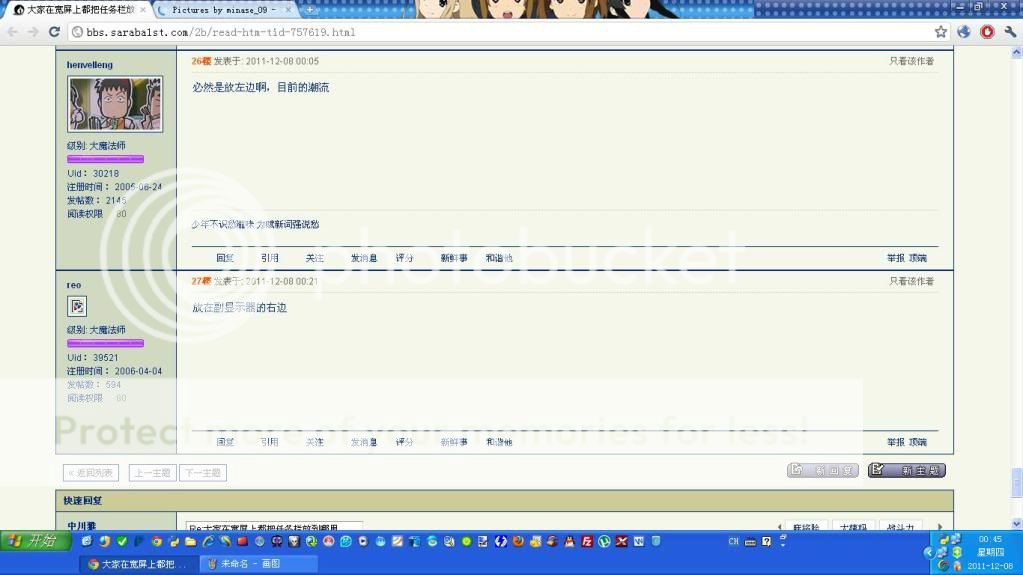
Task: Click the CN language bar indicator
Action: pyautogui.click(x=733, y=541)
